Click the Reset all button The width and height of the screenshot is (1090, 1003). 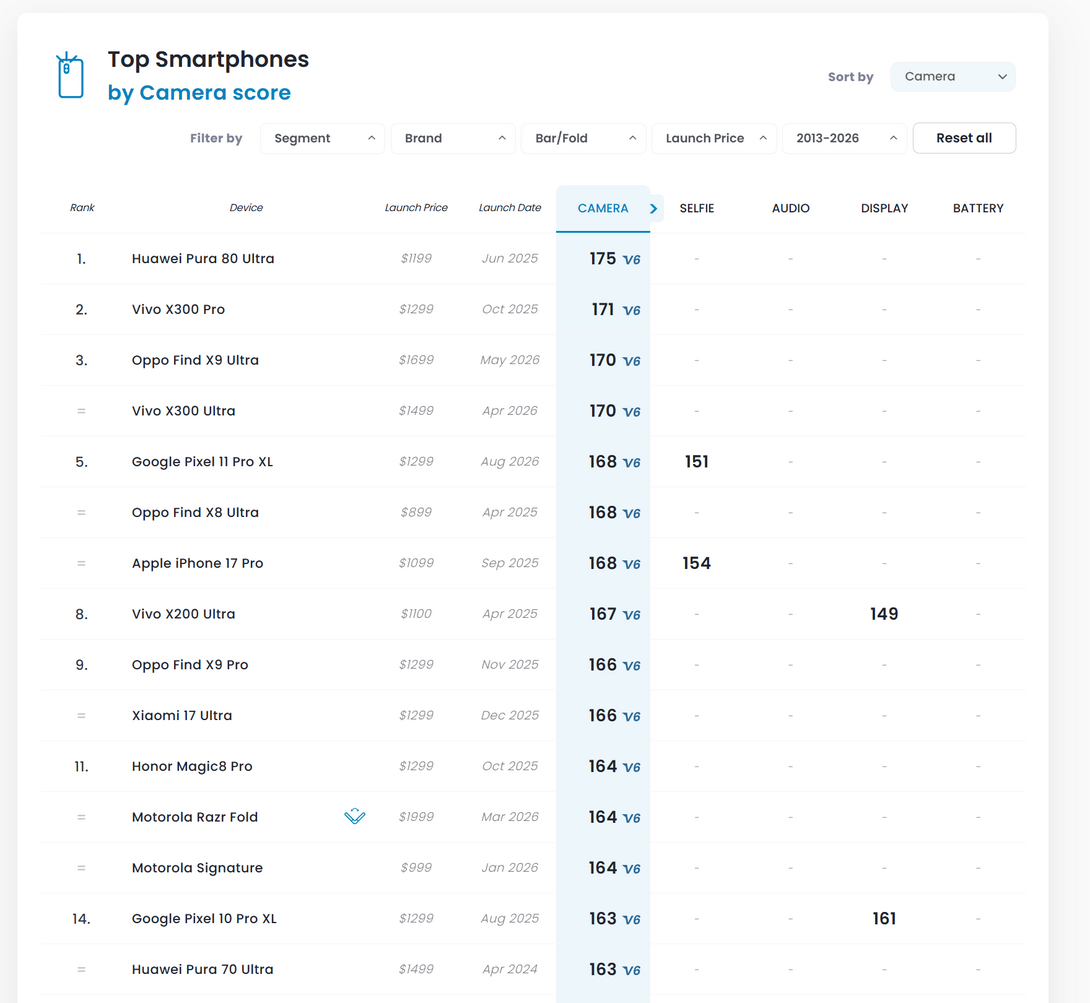click(964, 138)
